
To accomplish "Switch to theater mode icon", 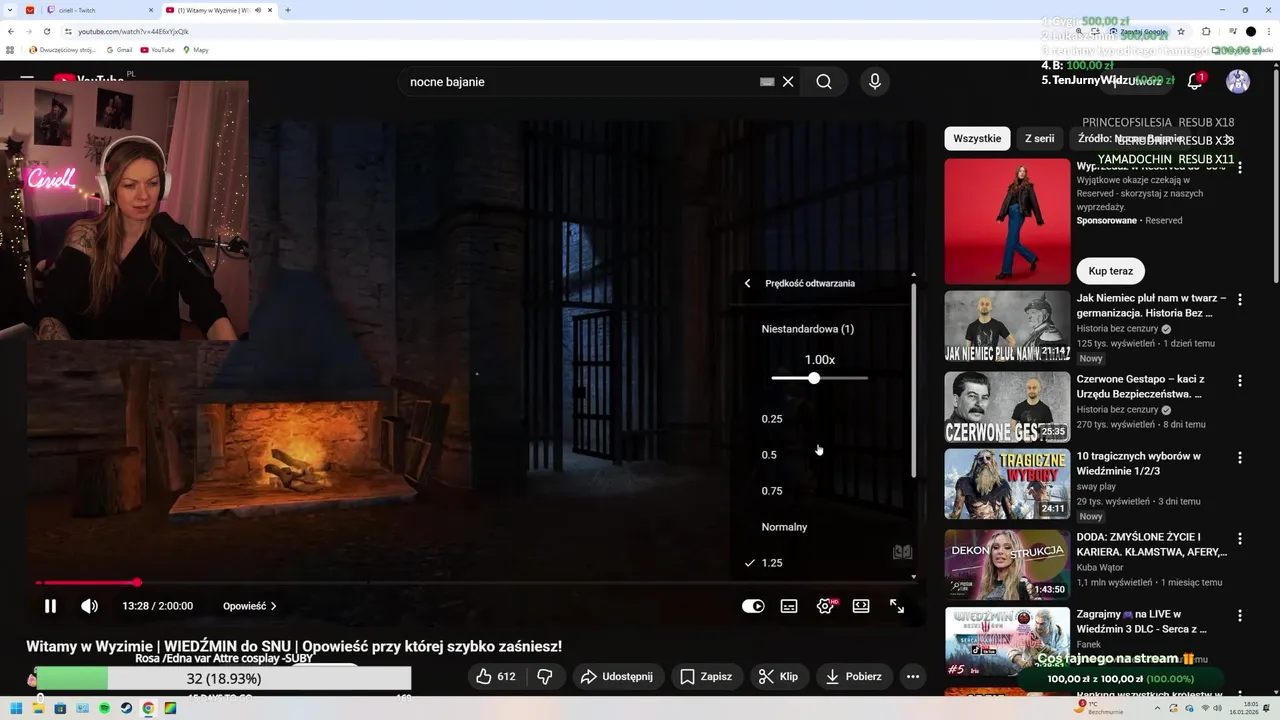I will [861, 606].
